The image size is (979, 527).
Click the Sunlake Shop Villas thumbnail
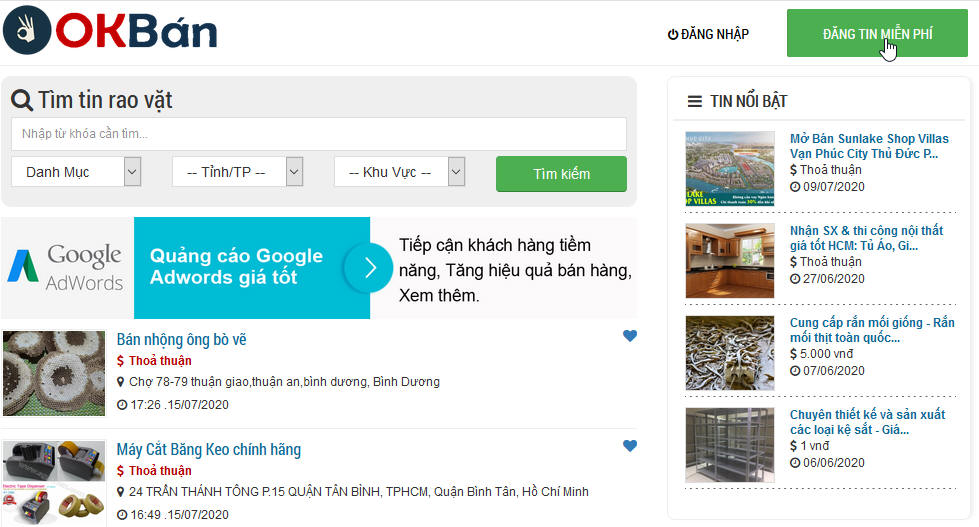pos(729,169)
